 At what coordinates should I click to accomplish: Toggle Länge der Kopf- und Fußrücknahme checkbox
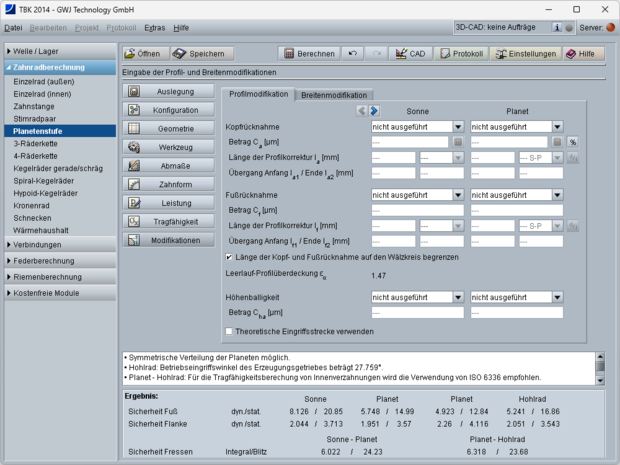(230, 257)
